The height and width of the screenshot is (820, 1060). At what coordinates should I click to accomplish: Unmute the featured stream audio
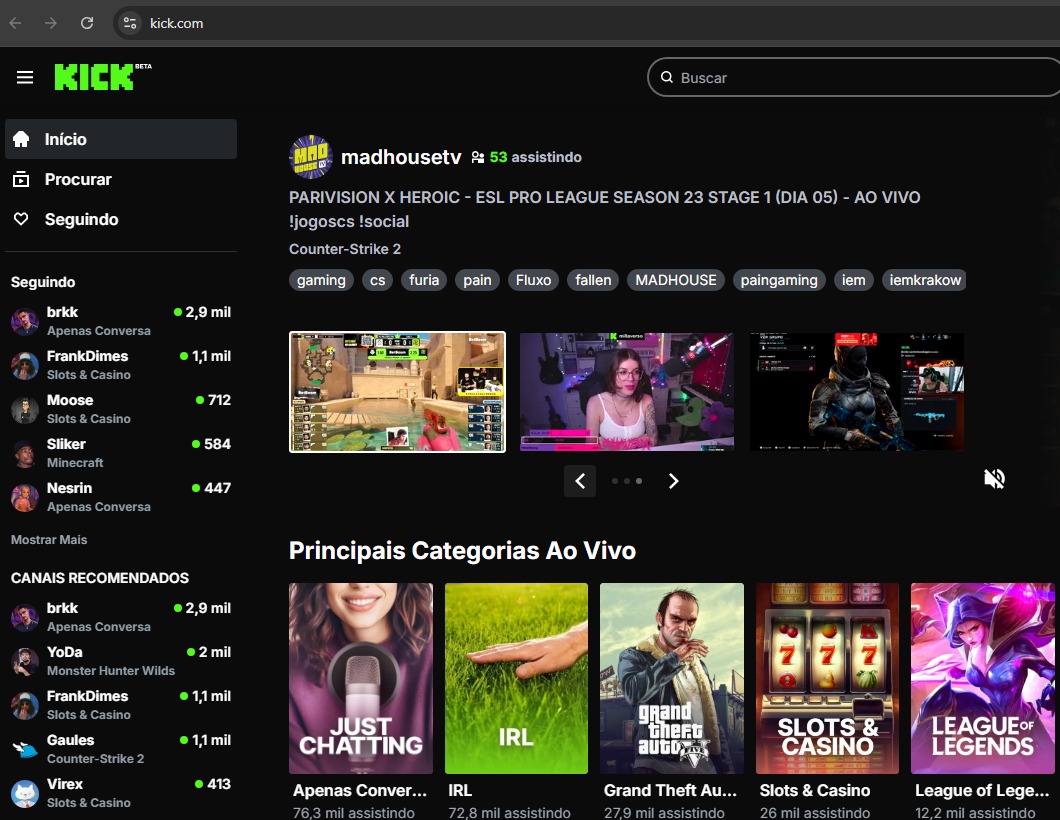click(994, 479)
